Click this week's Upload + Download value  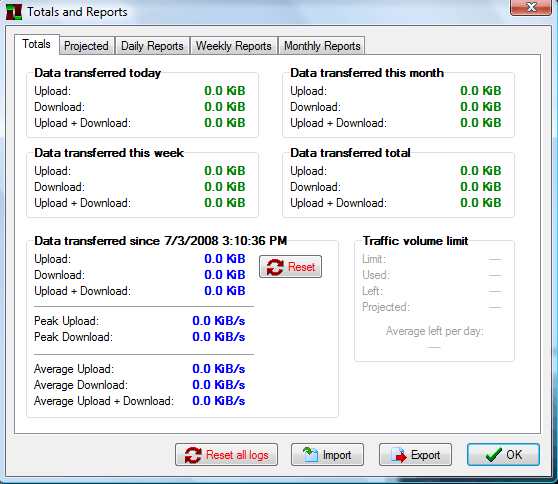pos(225,203)
